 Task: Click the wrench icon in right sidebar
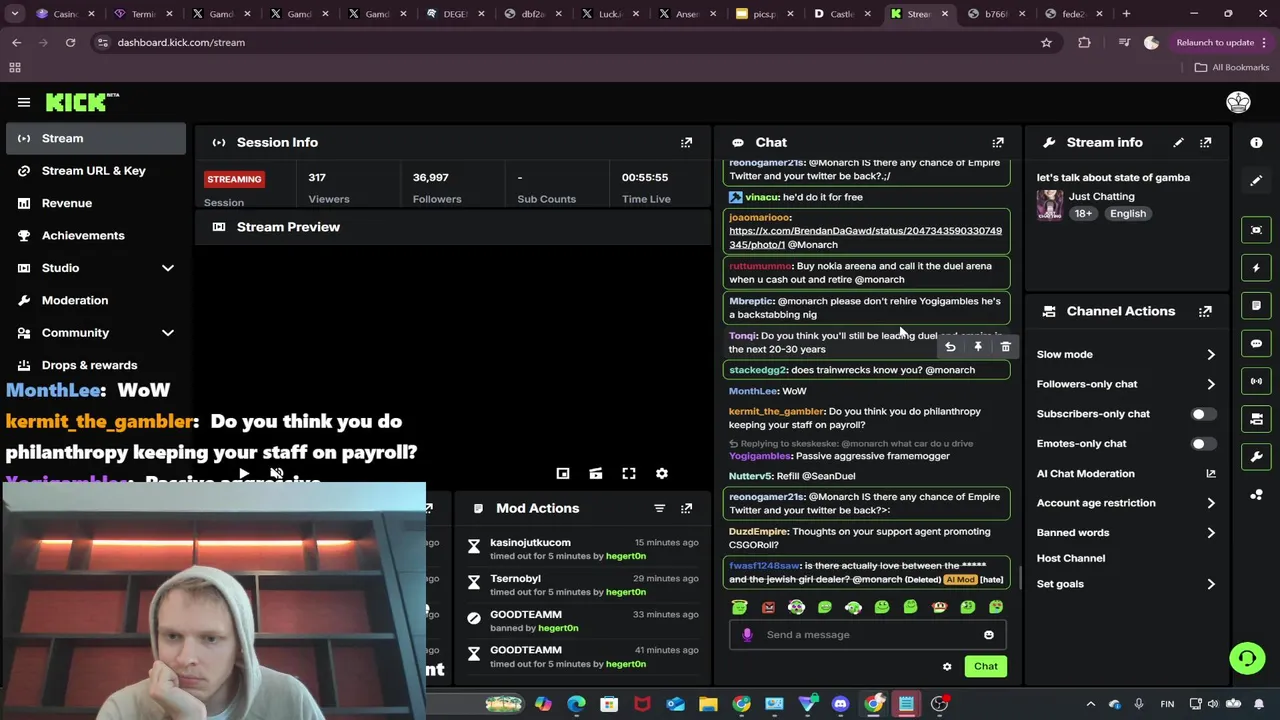tap(1256, 457)
